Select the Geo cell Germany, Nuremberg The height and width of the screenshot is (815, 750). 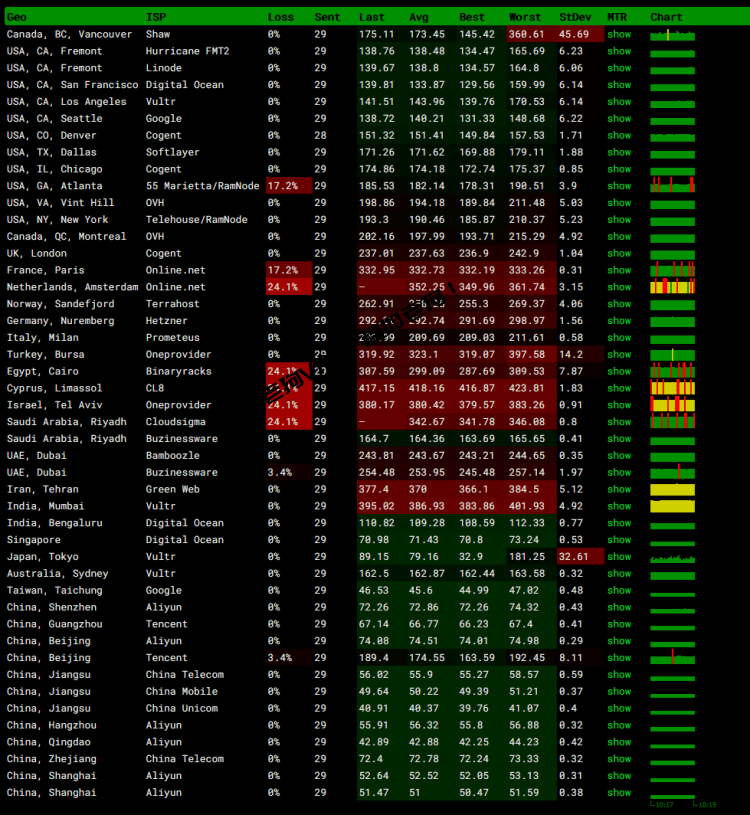[x=60, y=321]
